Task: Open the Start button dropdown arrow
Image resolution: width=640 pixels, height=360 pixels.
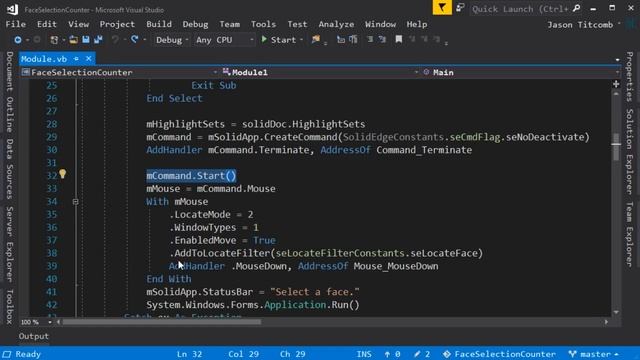Action: coord(301,40)
